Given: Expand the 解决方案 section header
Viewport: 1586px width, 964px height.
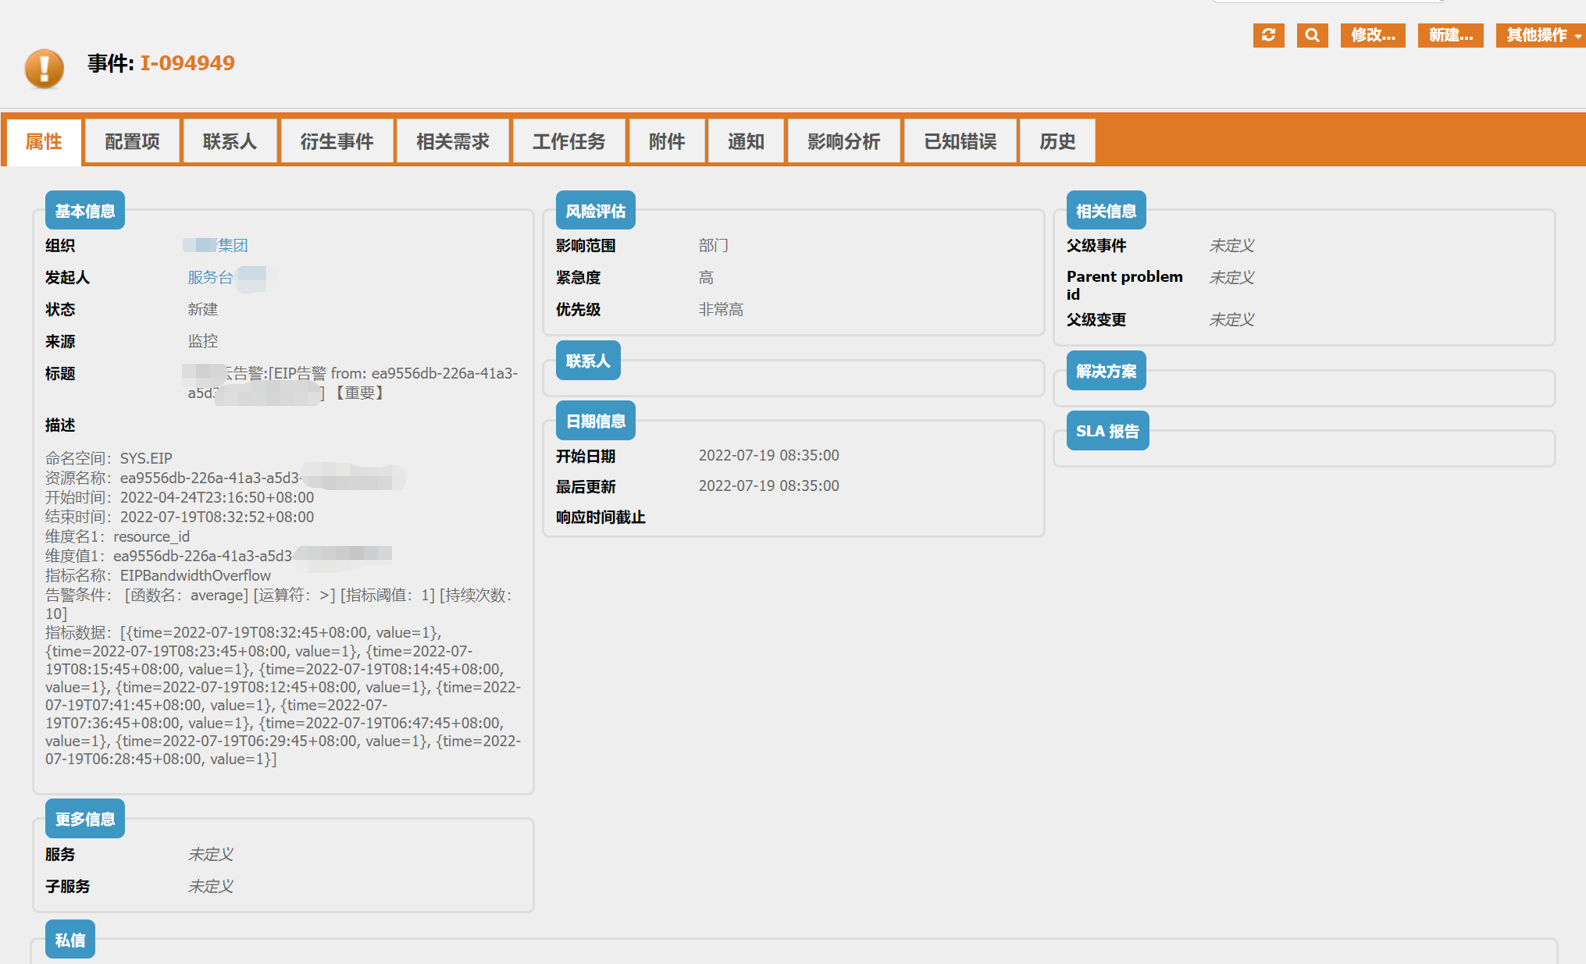Looking at the screenshot, I should click(1106, 371).
